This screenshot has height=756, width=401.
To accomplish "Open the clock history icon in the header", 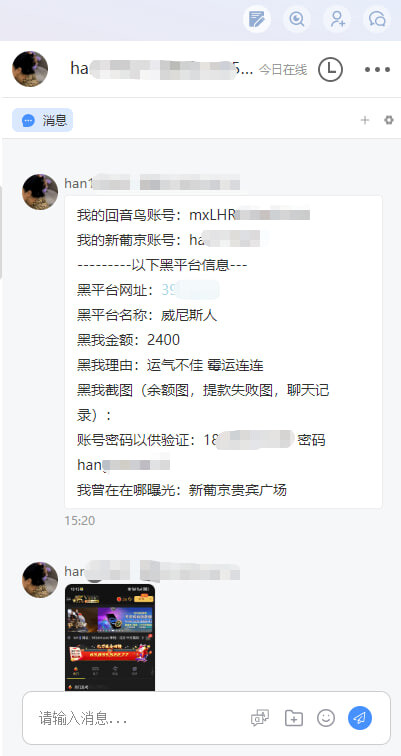I will [330, 69].
